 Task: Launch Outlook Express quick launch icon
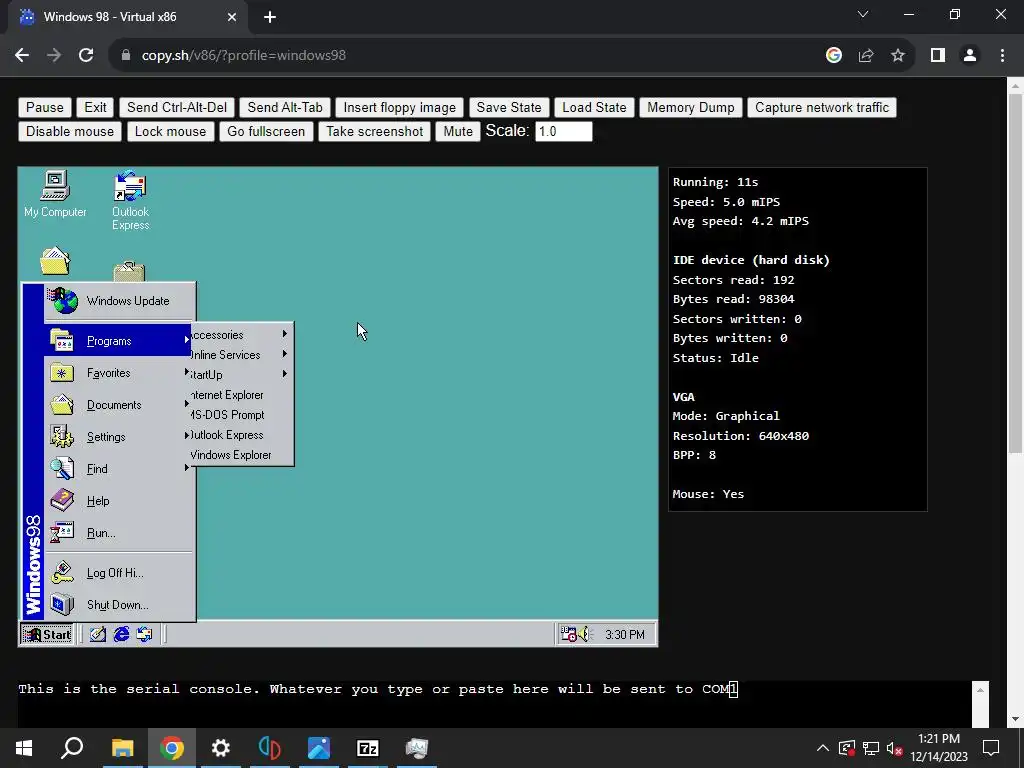[x=144, y=634]
